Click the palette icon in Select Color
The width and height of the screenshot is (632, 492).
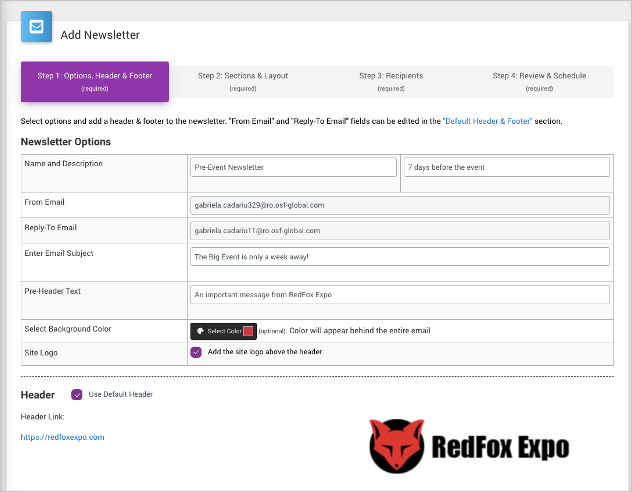coord(200,331)
